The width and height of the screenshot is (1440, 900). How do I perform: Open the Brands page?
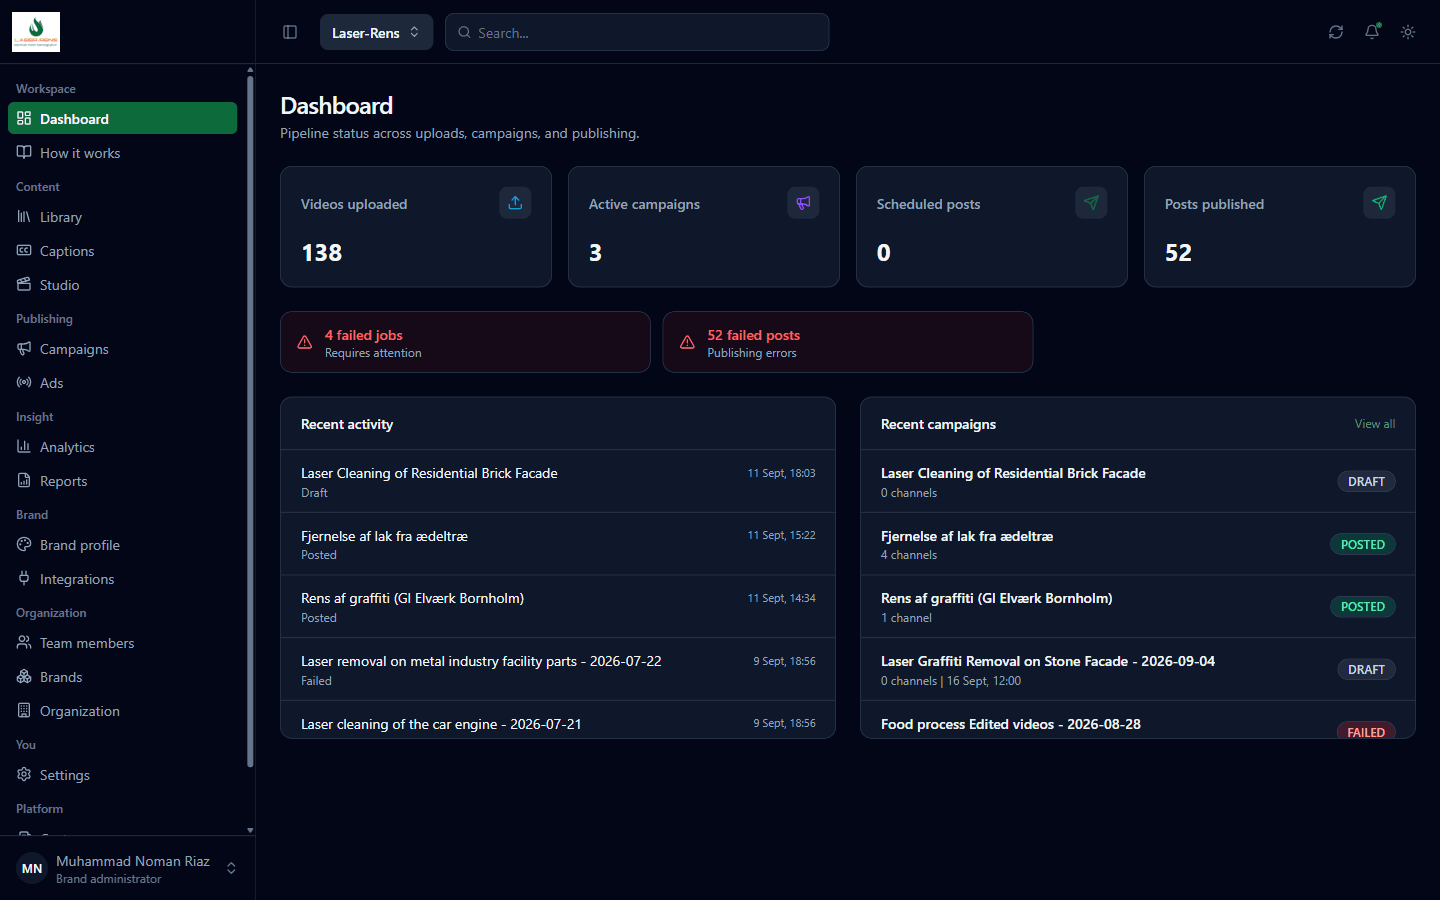pyautogui.click(x=122, y=677)
